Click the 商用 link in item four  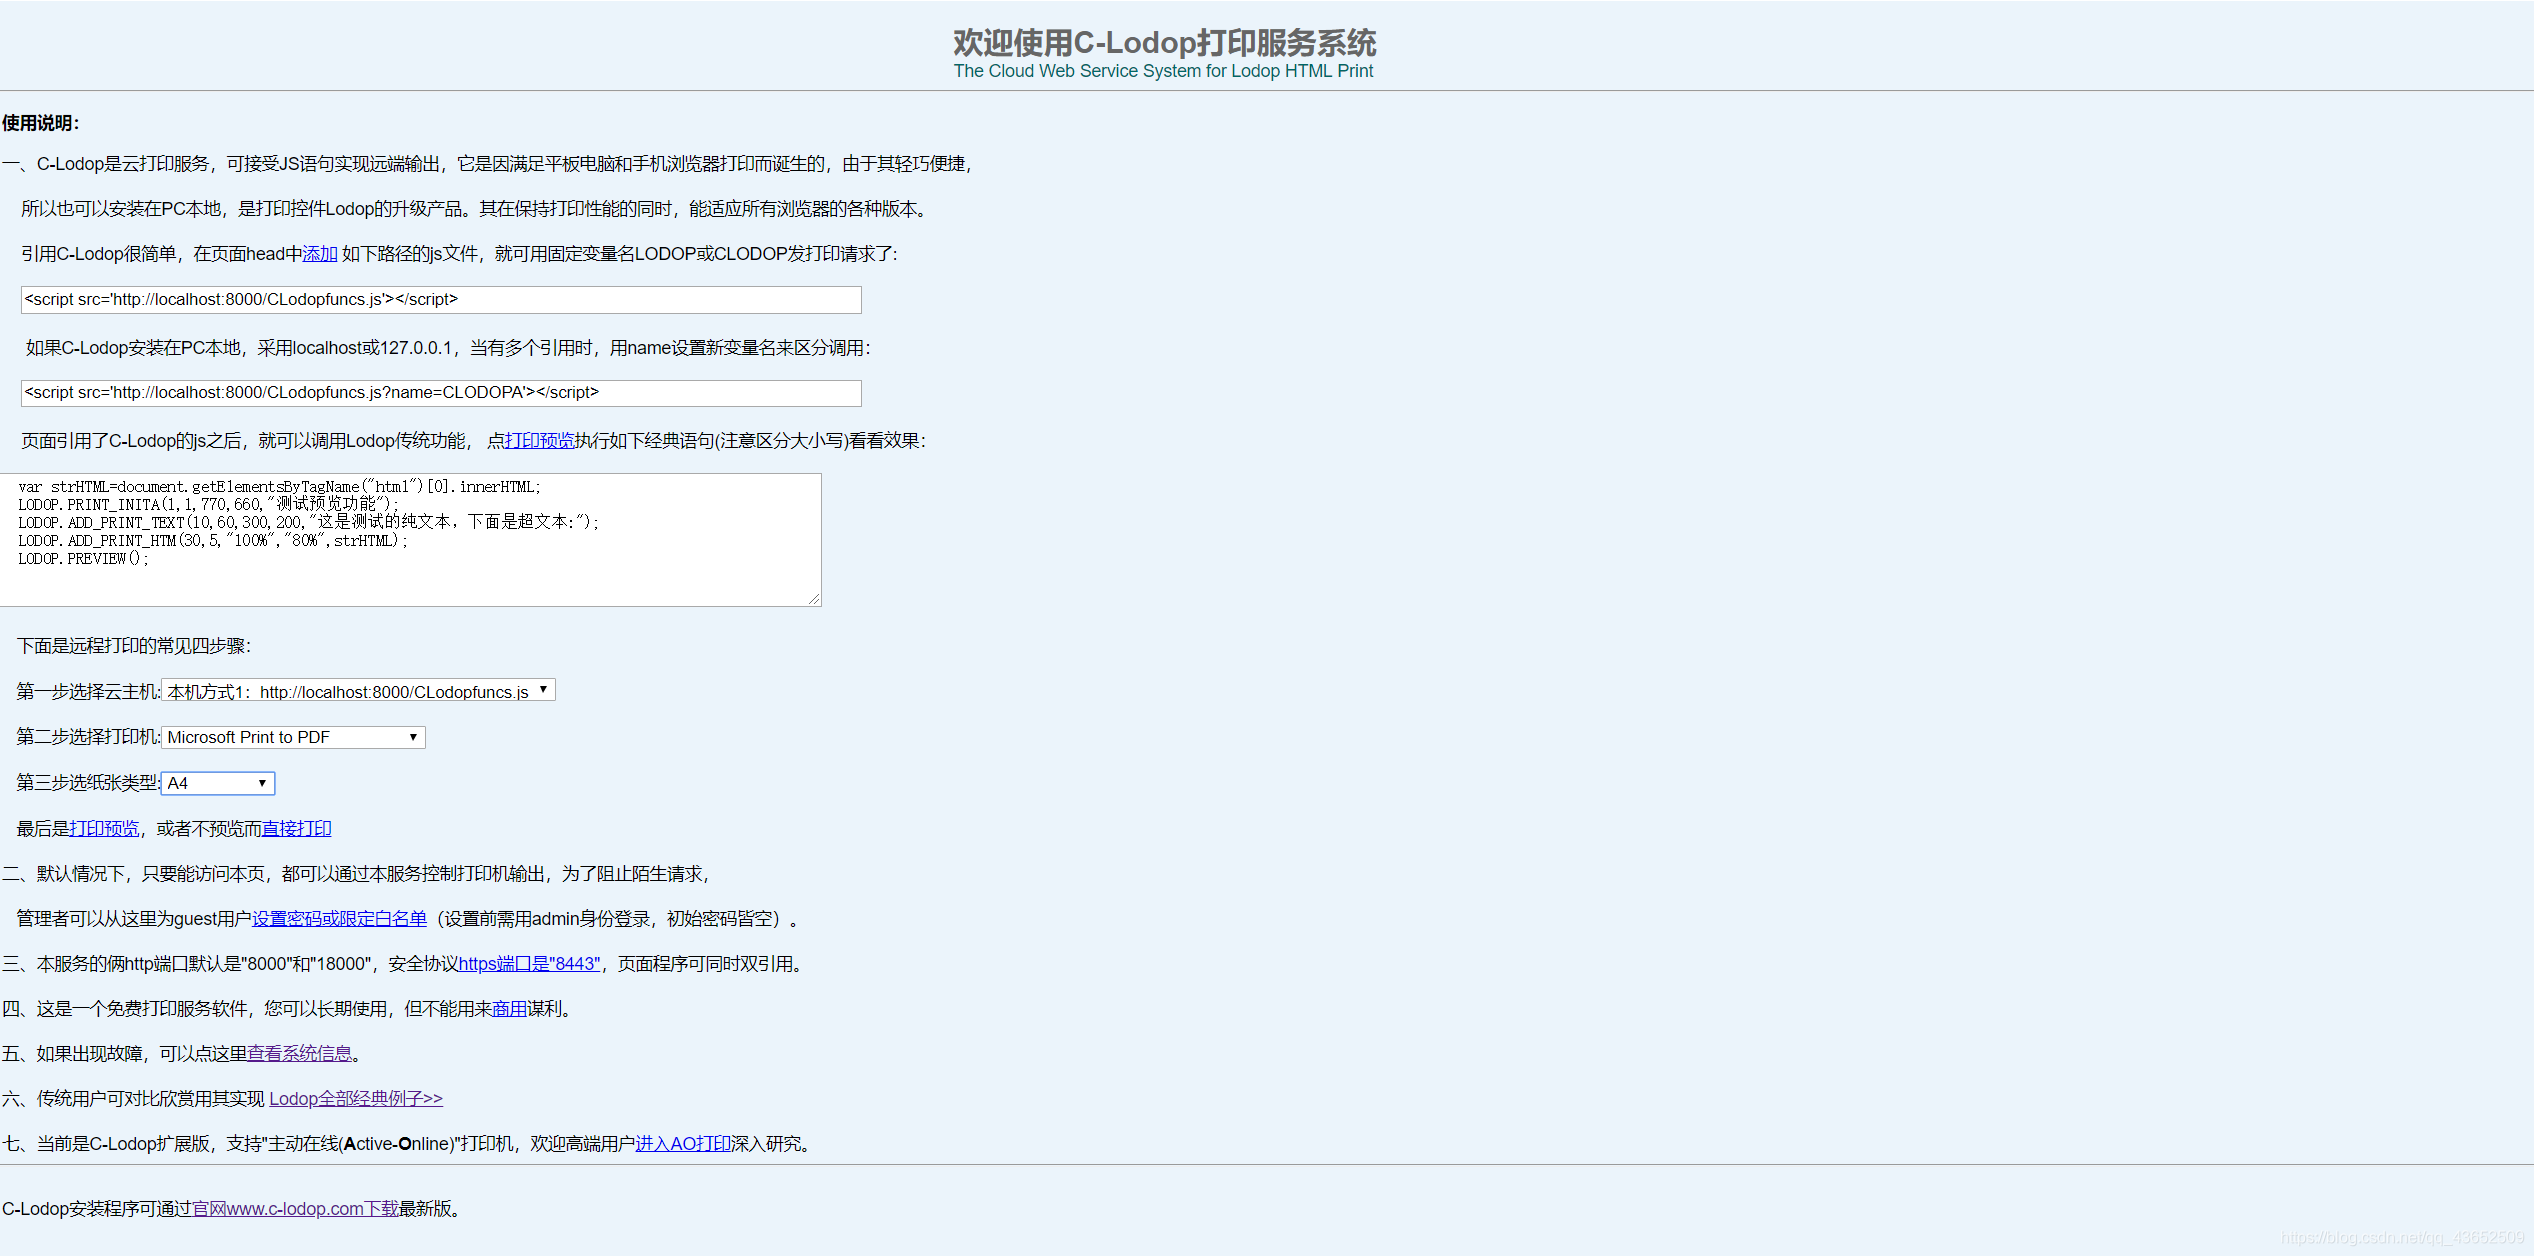(x=508, y=1008)
